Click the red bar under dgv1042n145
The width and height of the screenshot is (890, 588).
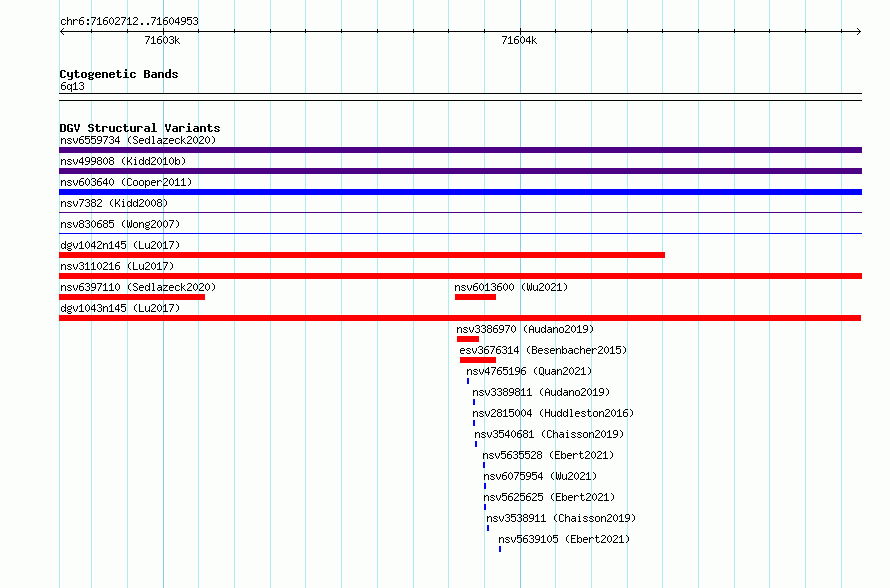coord(362,255)
